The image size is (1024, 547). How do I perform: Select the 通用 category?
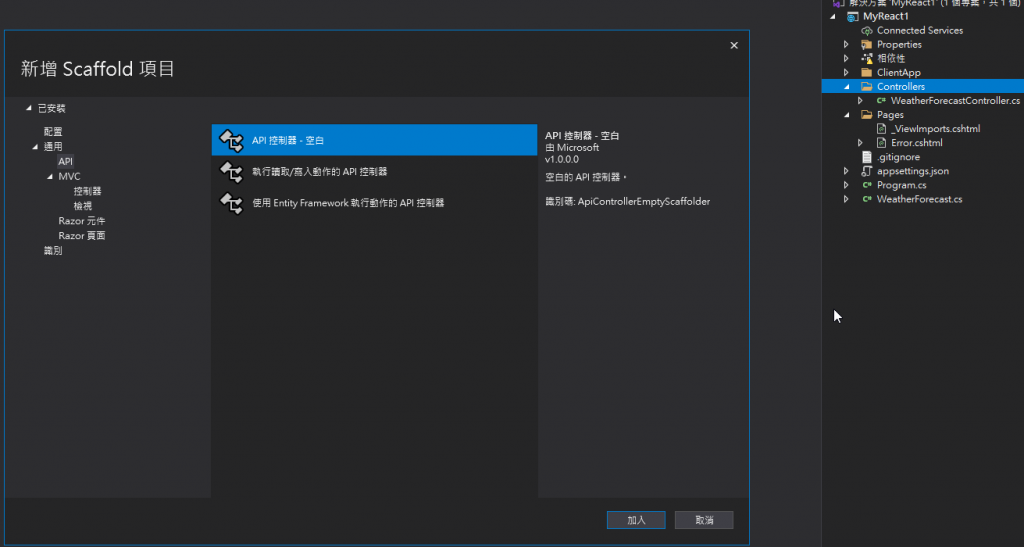(53, 147)
